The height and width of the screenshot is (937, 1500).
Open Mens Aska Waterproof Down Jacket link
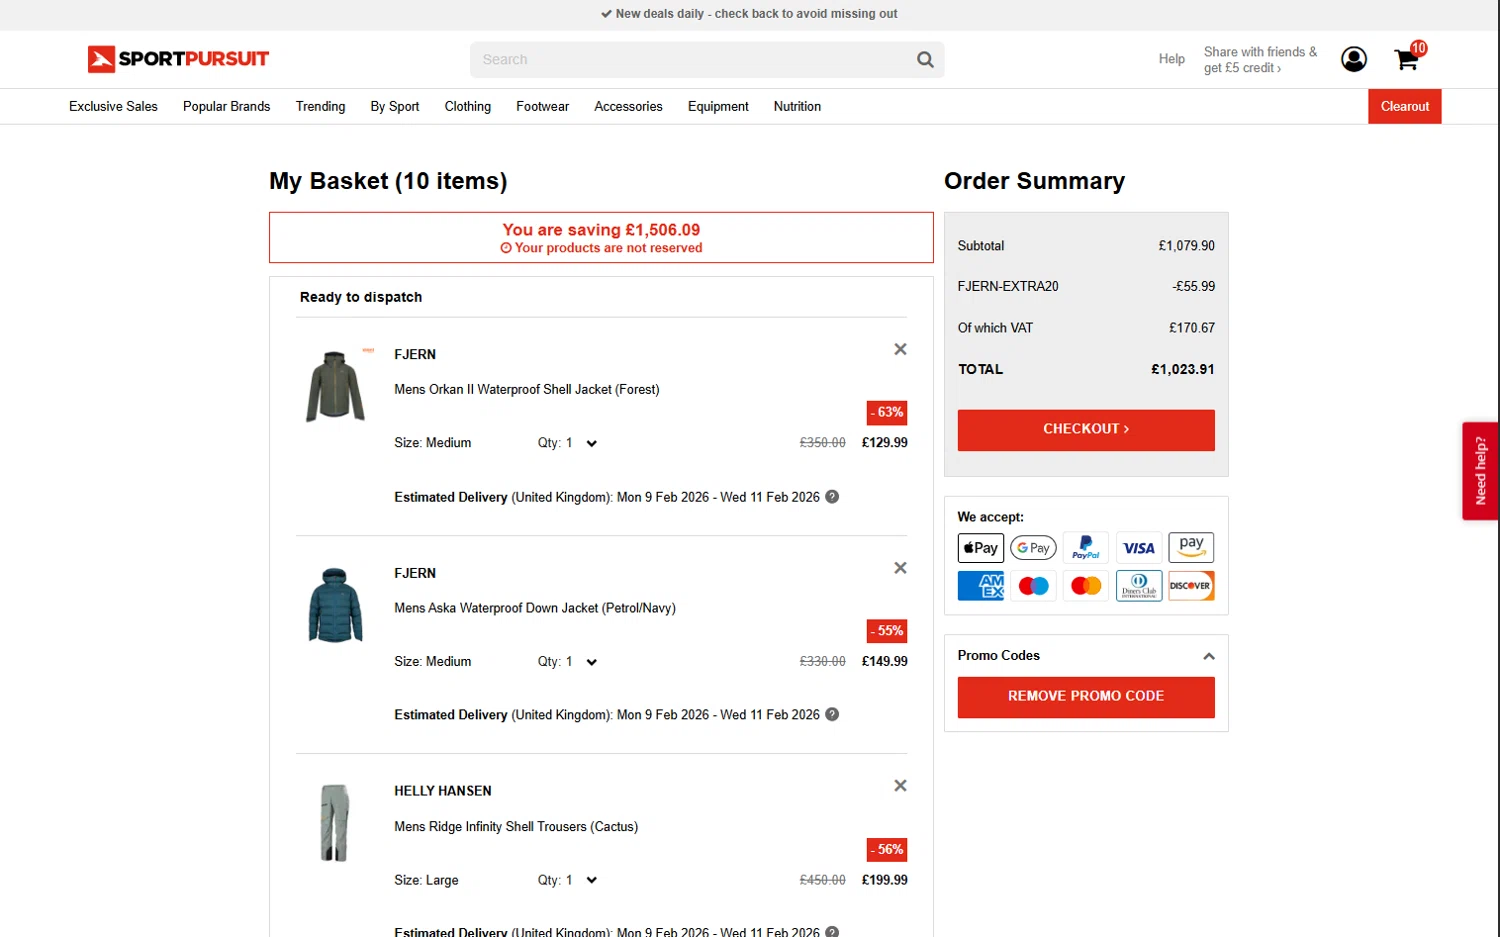535,608
